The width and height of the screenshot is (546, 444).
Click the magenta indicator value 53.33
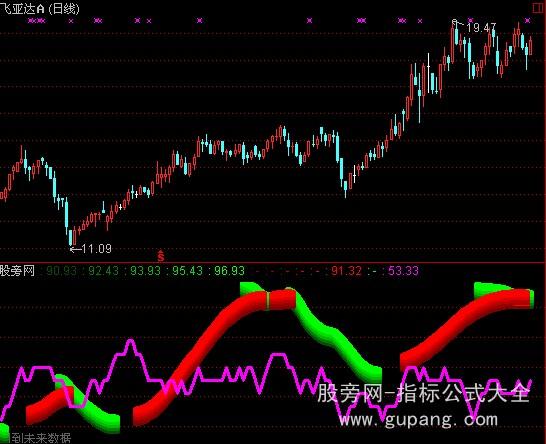pyautogui.click(x=403, y=271)
